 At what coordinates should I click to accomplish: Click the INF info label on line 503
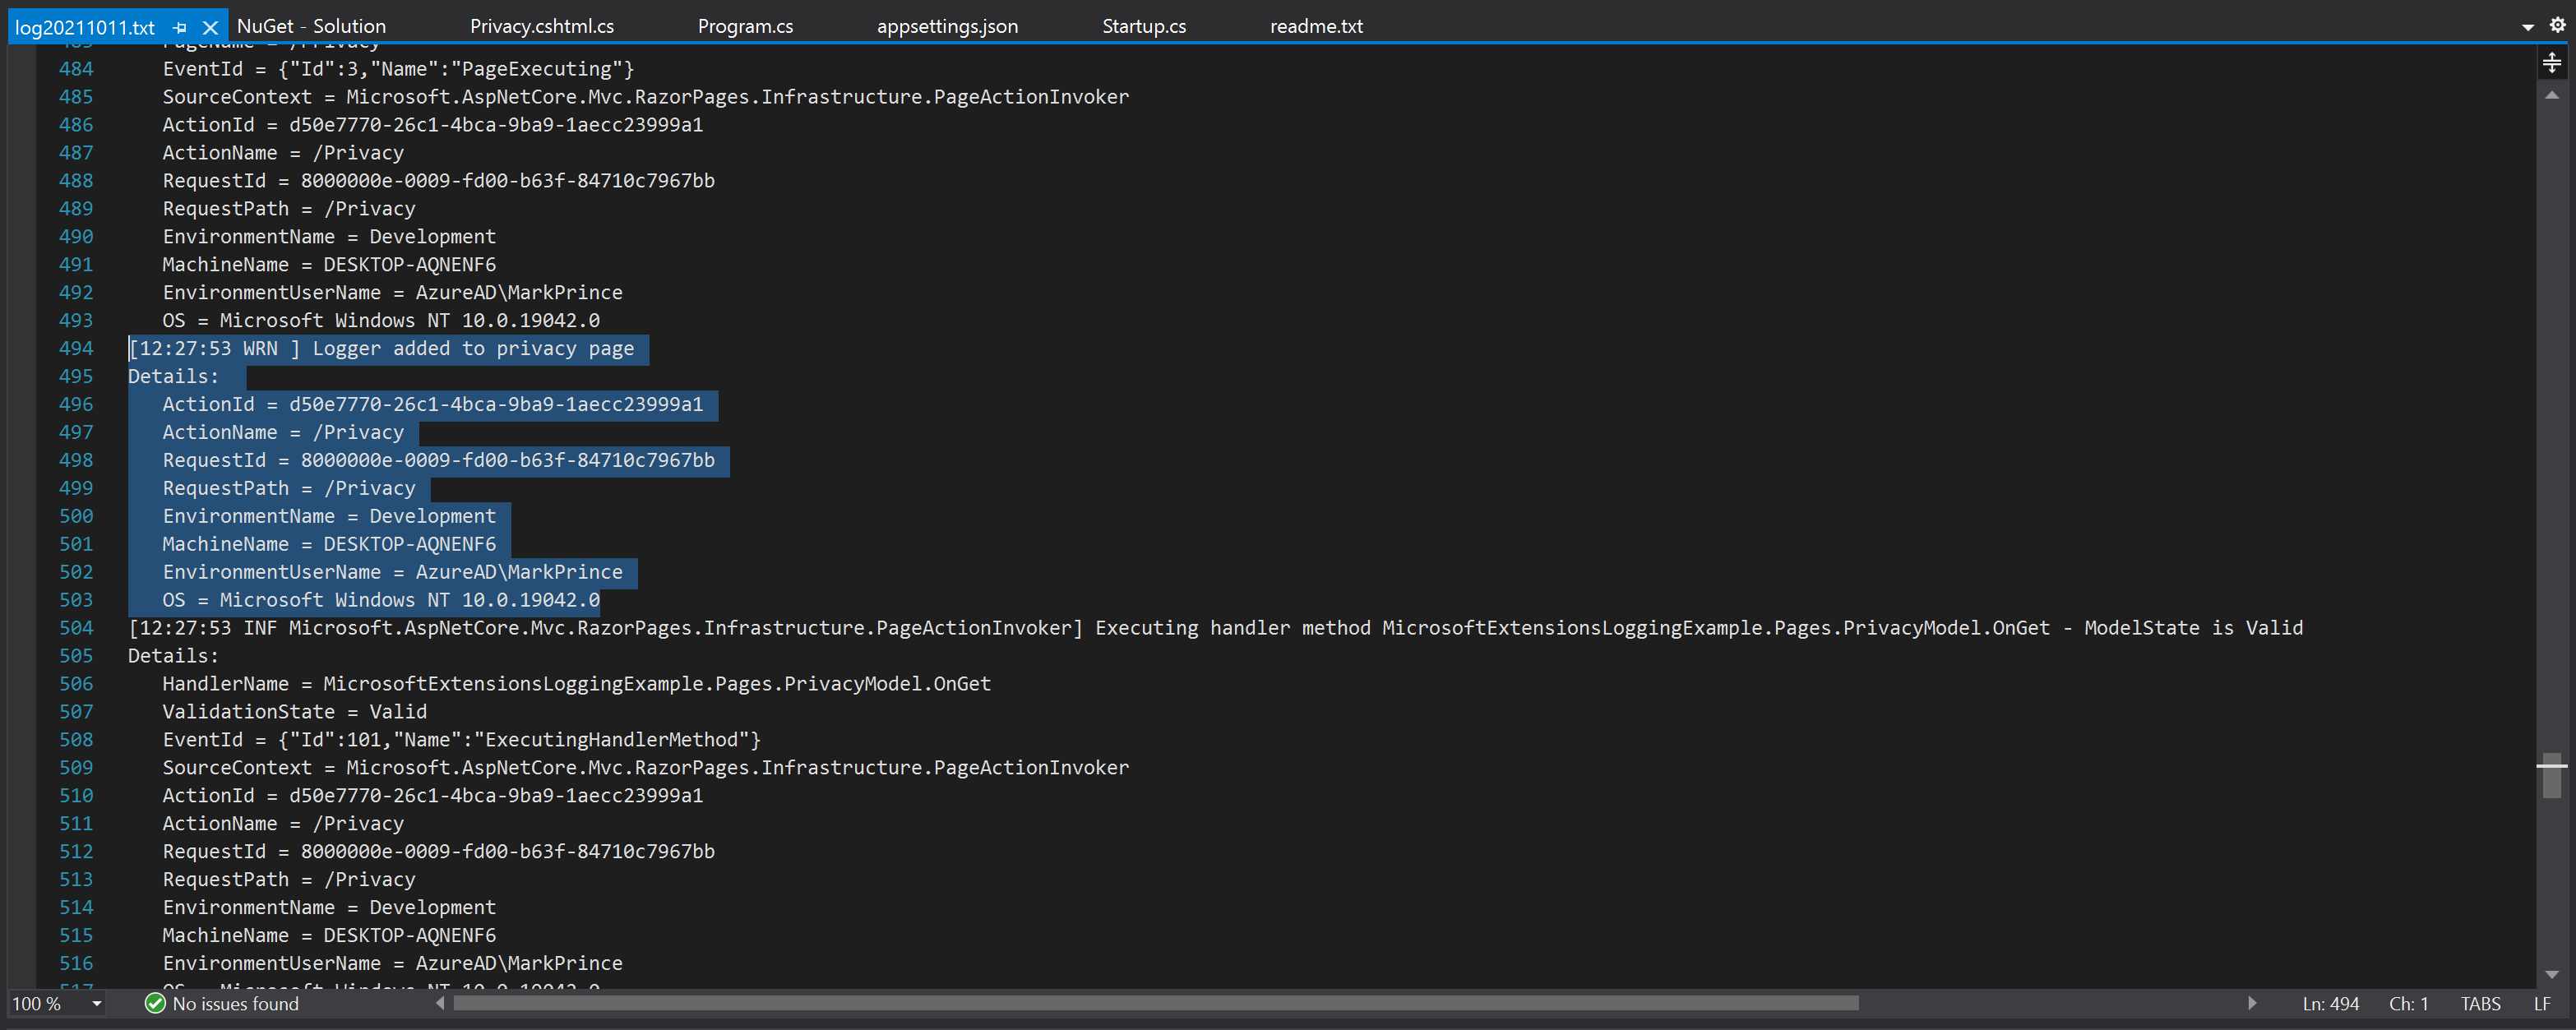click(257, 627)
